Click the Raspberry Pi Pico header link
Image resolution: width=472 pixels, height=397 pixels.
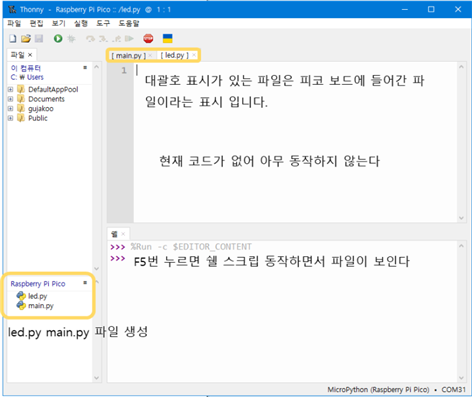[38, 284]
